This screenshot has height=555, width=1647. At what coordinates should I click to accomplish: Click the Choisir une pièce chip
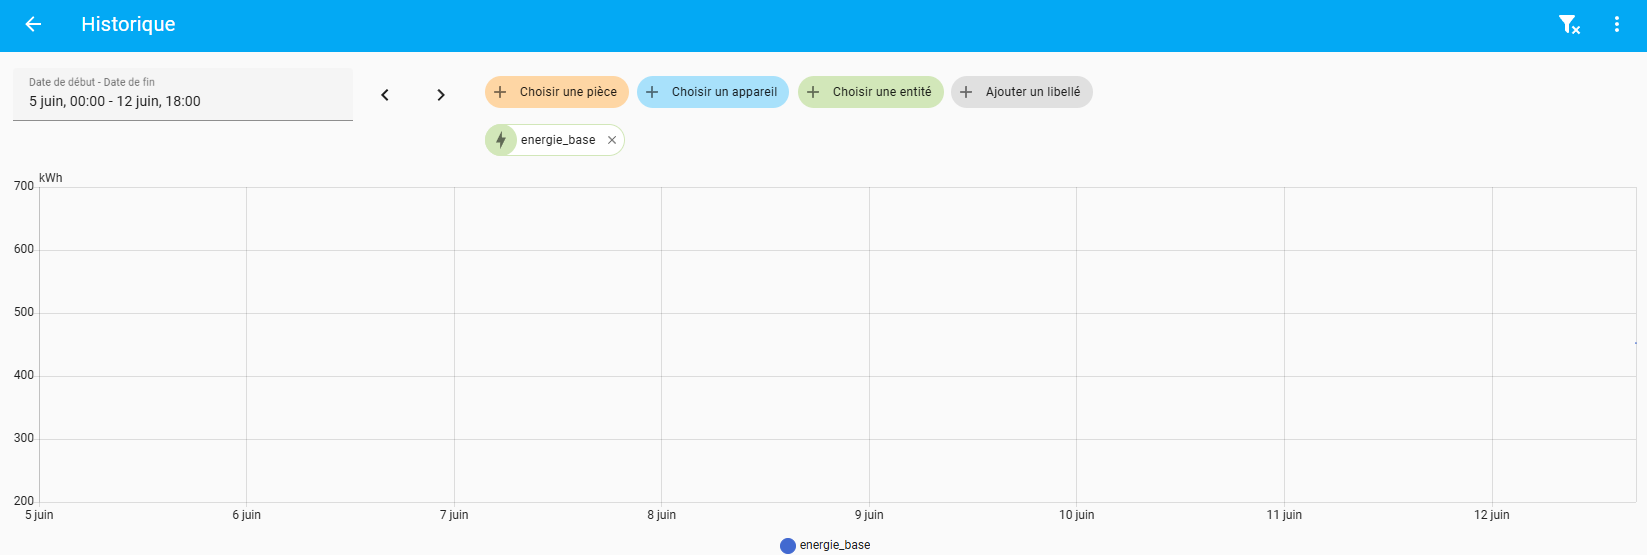[557, 92]
